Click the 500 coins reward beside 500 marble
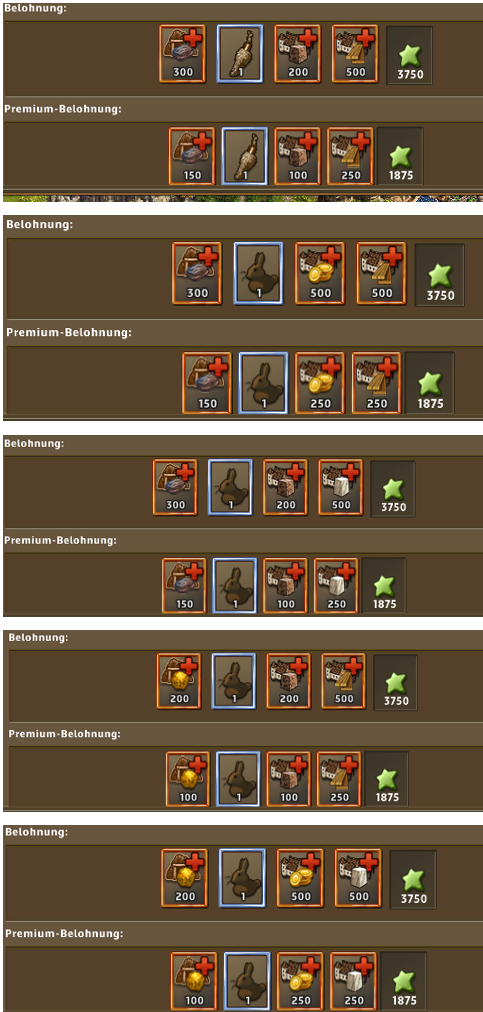Screen dimensions: 483x1012 (x=300, y=876)
